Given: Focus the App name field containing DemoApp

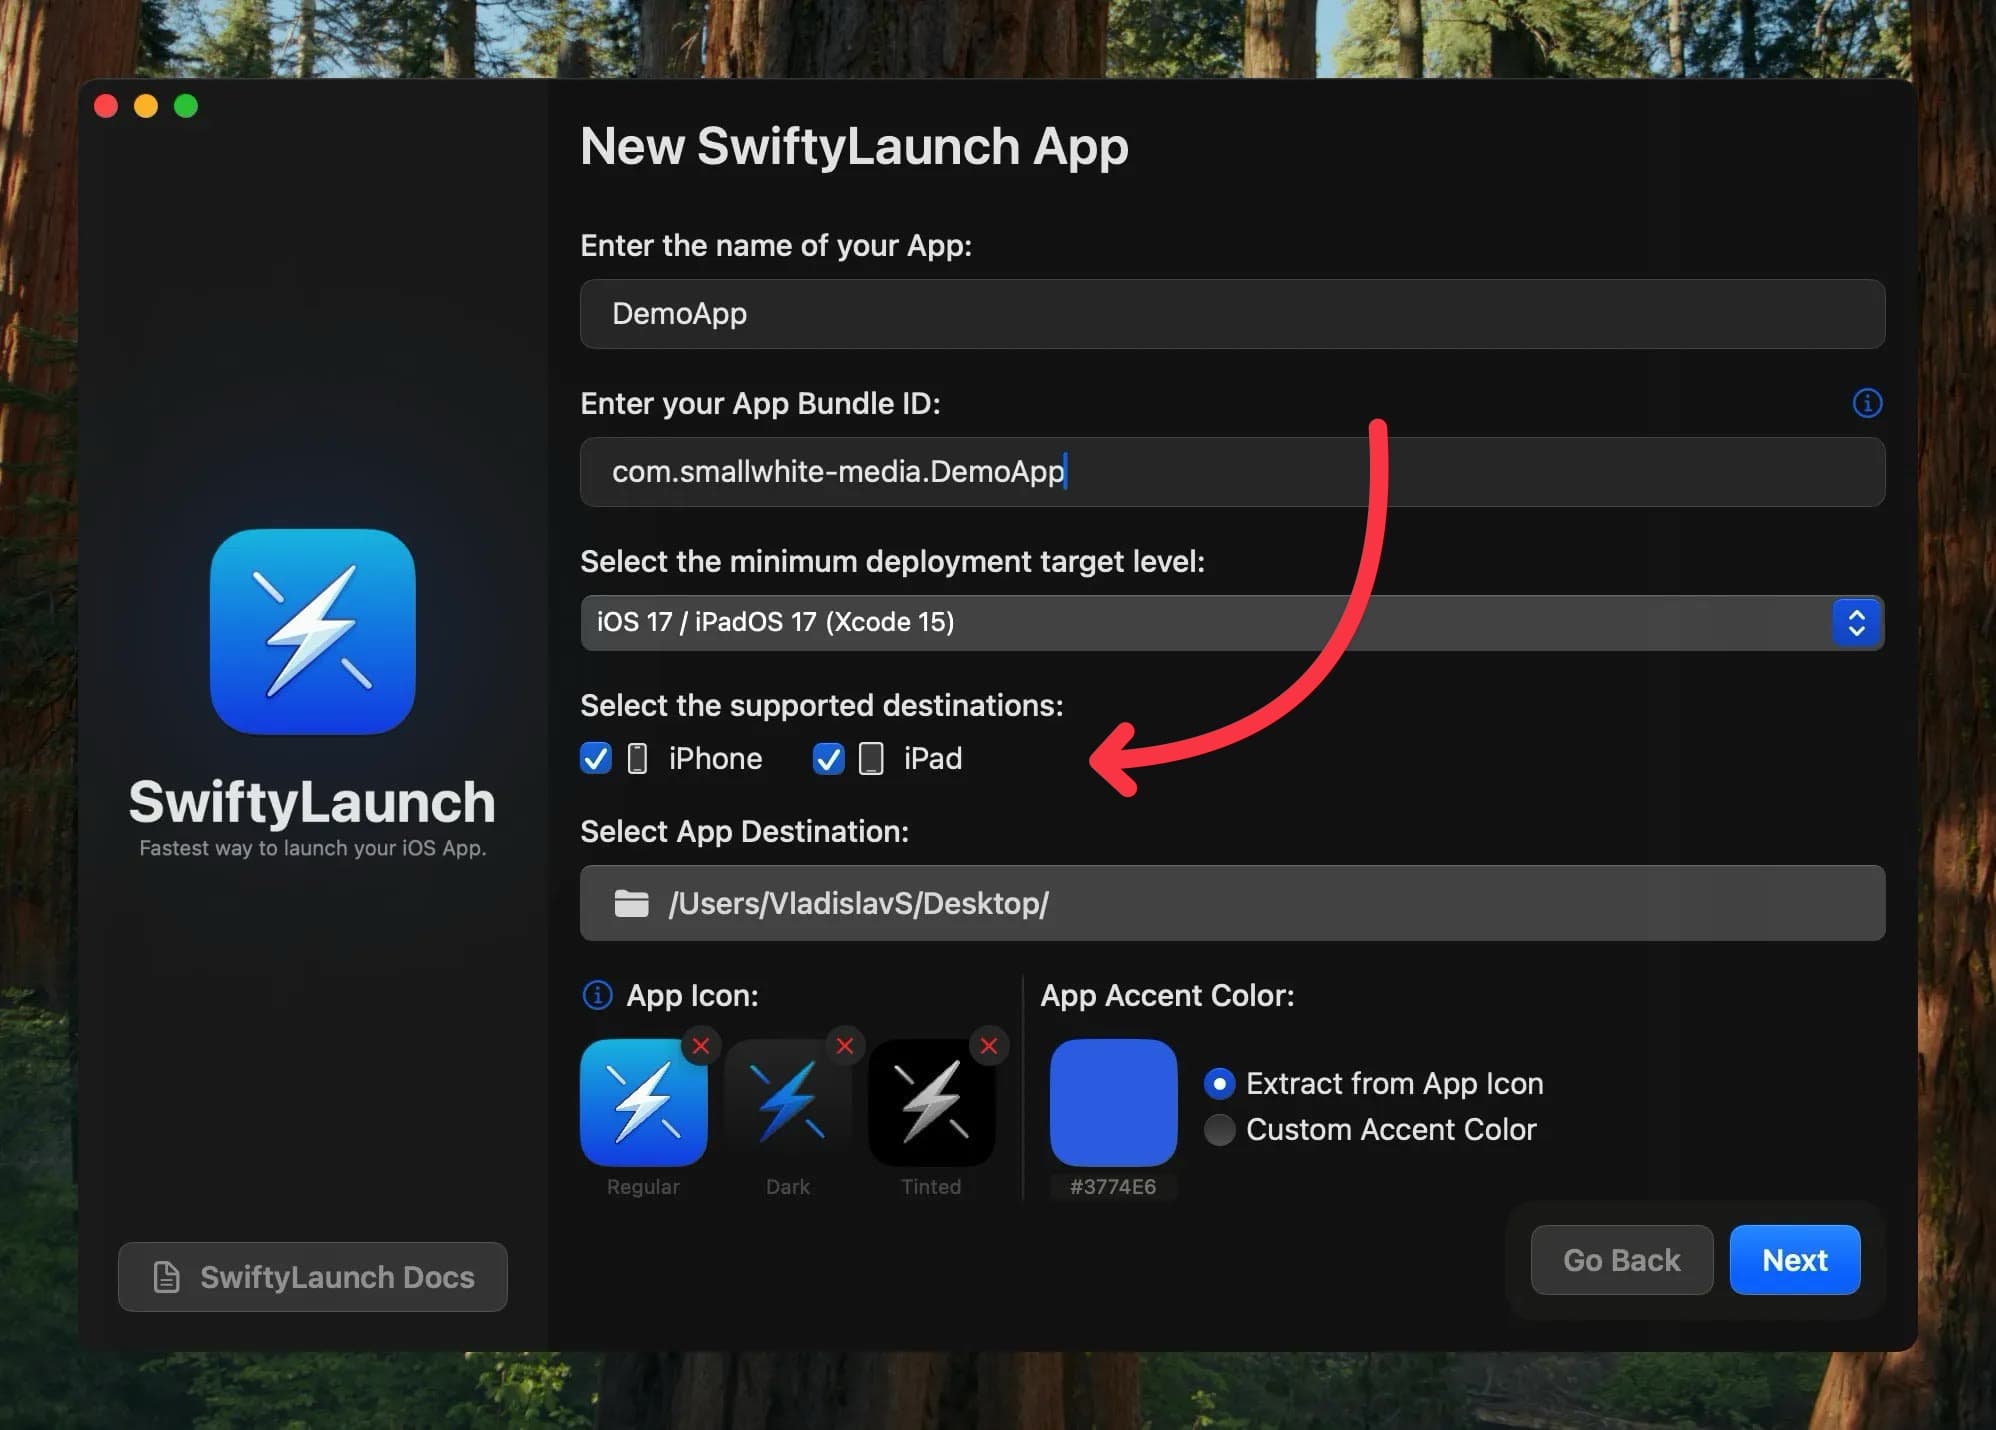Looking at the screenshot, I should [1232, 314].
